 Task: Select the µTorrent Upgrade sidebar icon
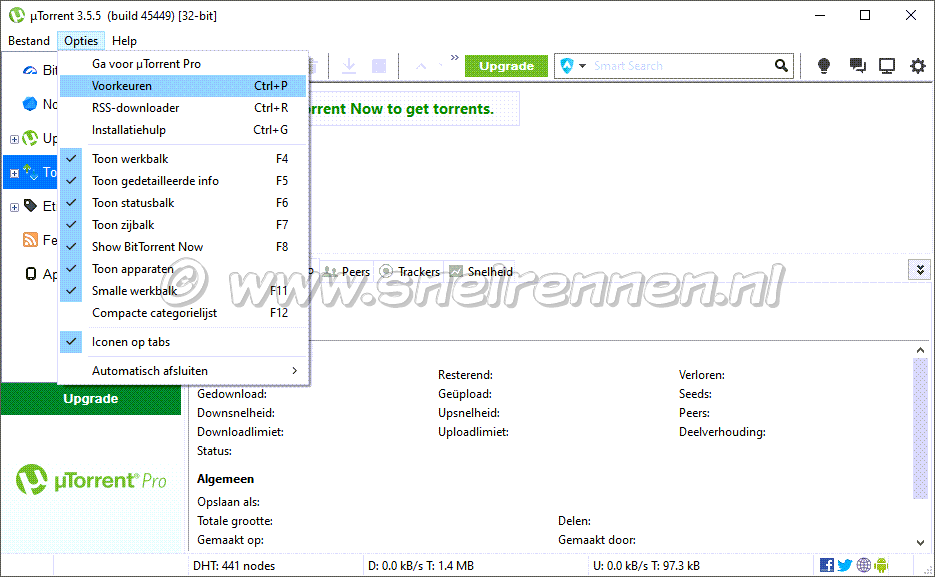[x=30, y=138]
